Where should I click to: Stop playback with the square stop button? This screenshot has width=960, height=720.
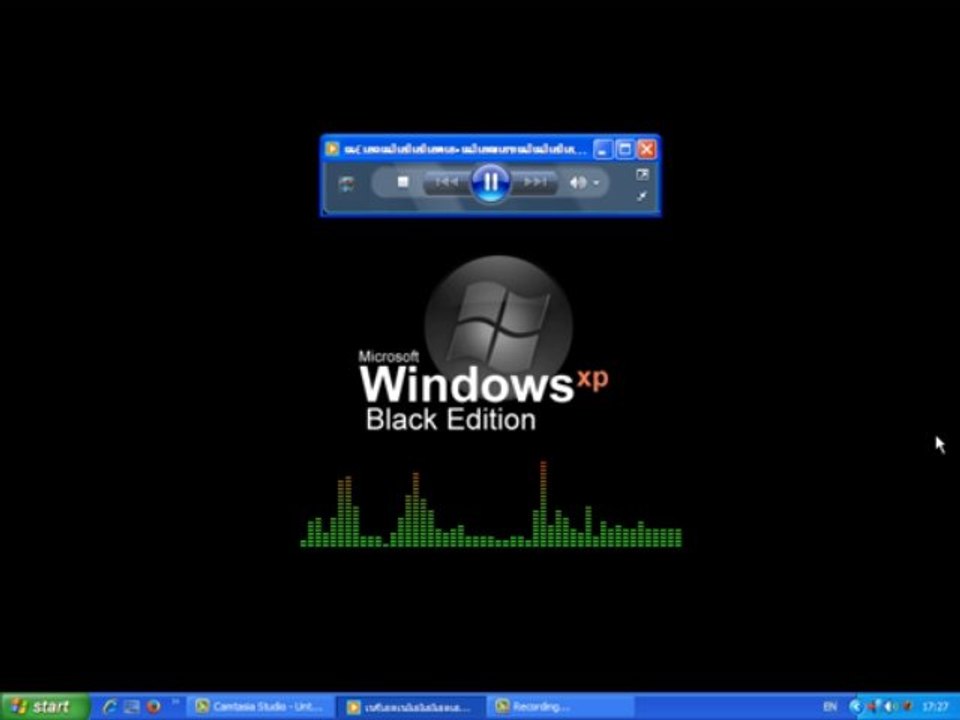pos(402,182)
